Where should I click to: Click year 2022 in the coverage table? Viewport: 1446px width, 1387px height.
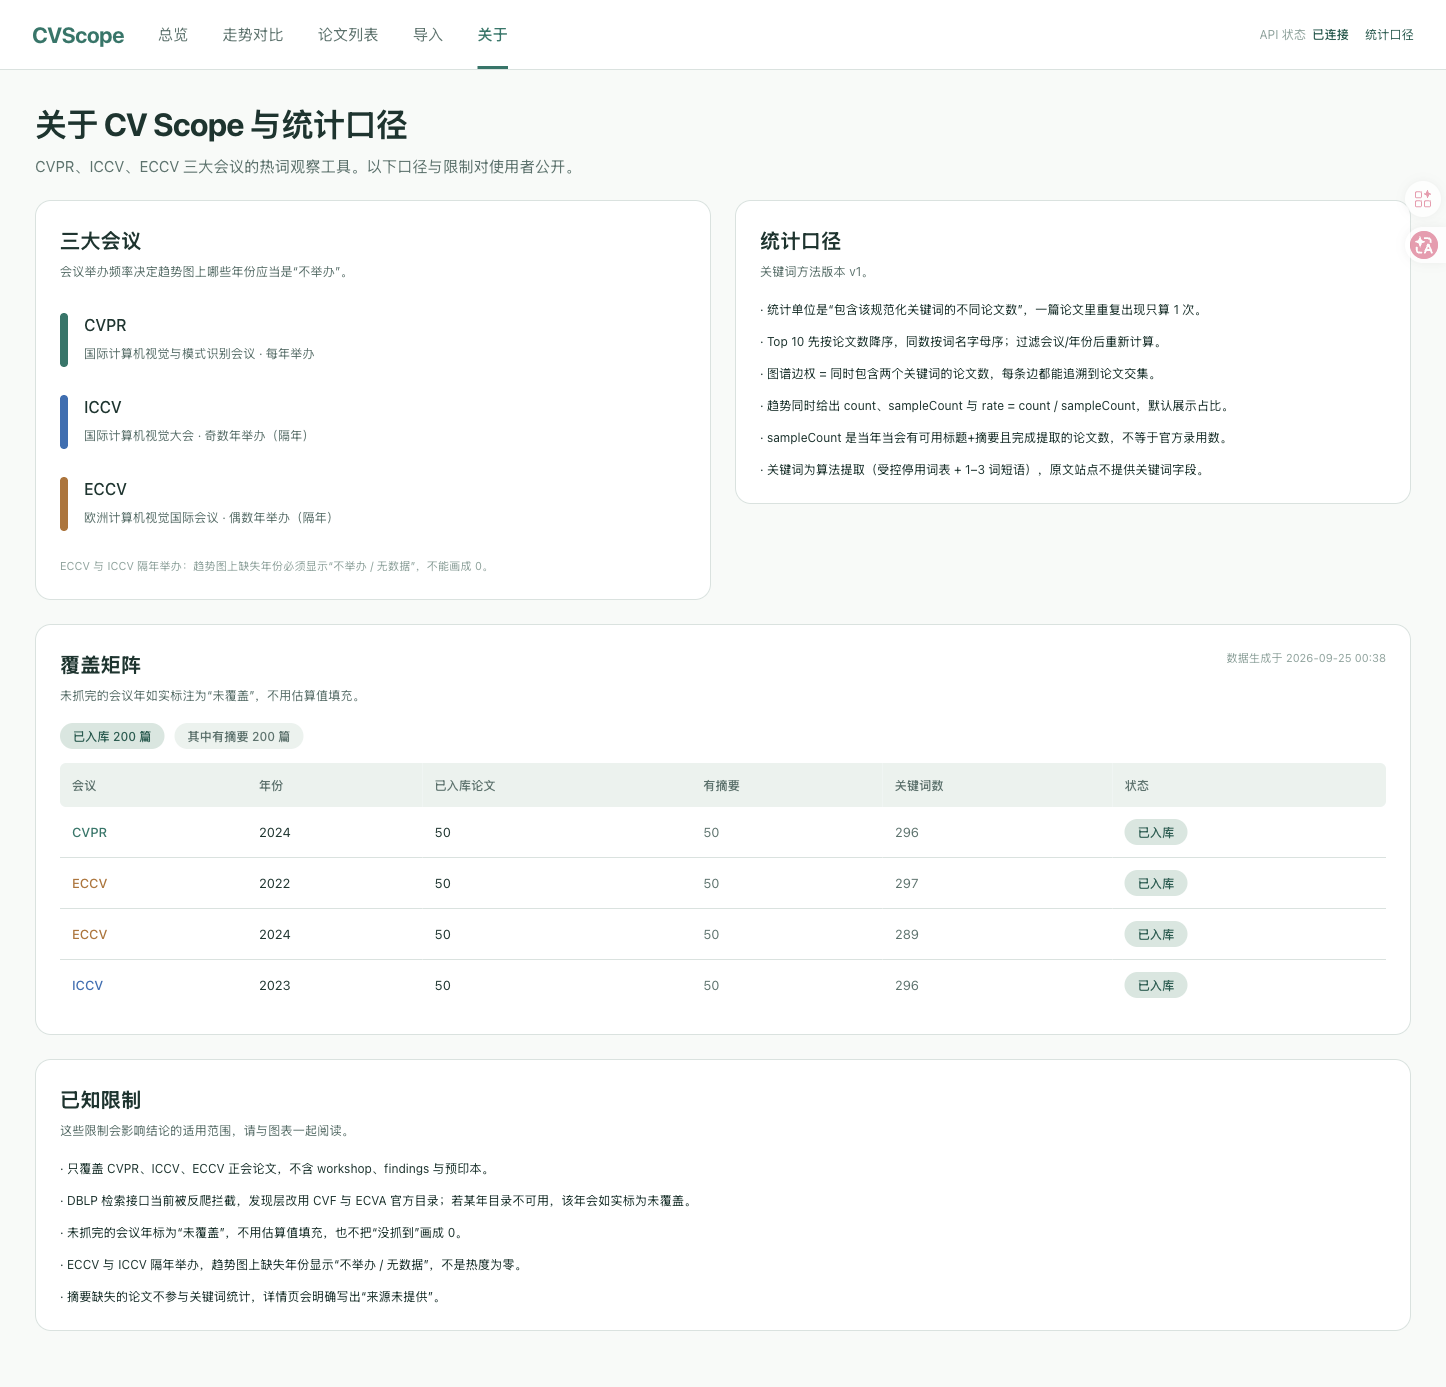(x=275, y=884)
